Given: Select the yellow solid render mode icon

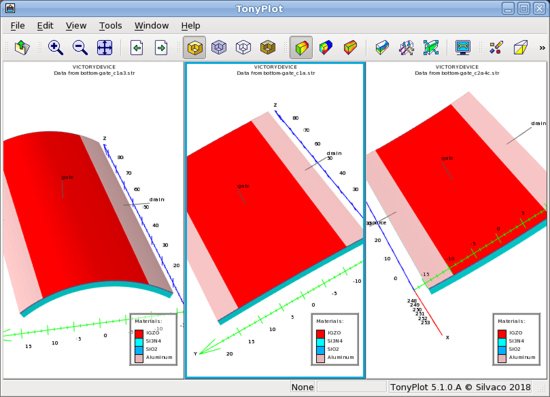Looking at the screenshot, I should point(194,47).
